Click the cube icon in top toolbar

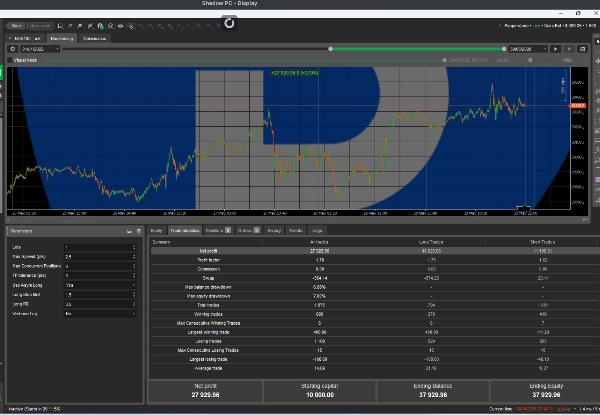pos(111,26)
